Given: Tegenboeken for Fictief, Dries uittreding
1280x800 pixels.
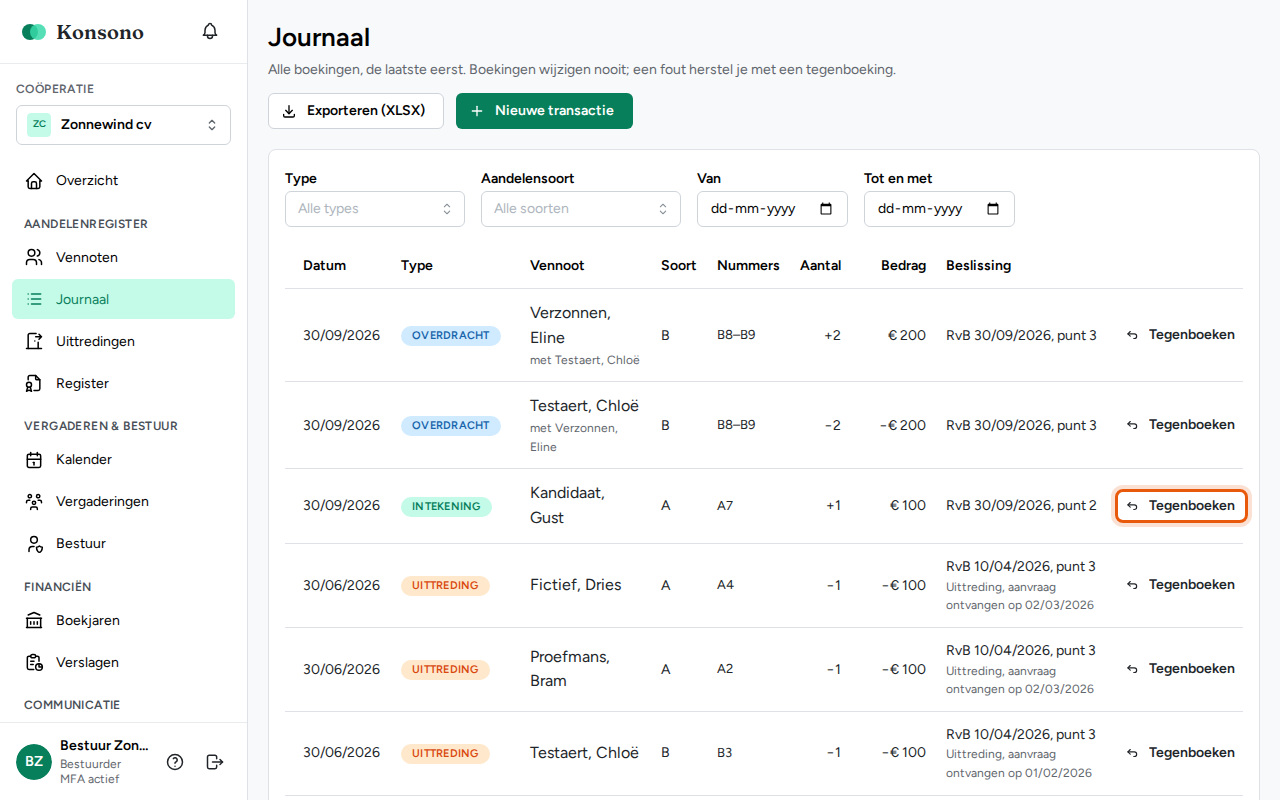Looking at the screenshot, I should coord(1181,585).
